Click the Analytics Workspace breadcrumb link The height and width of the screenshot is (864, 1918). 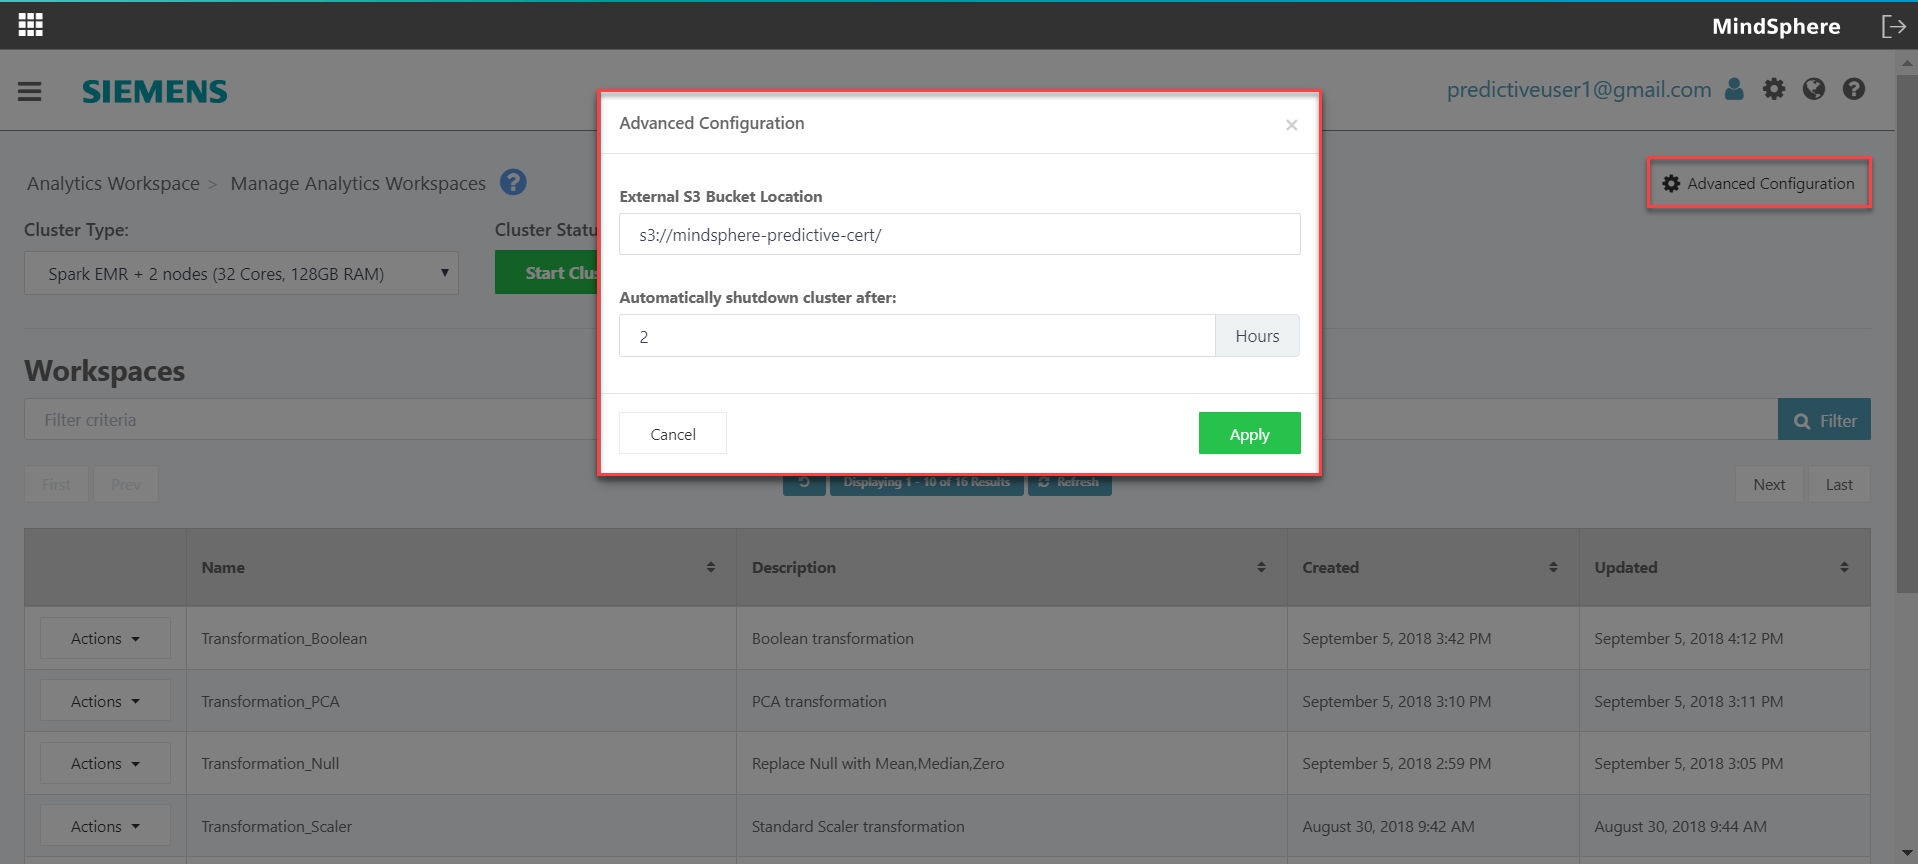113,183
